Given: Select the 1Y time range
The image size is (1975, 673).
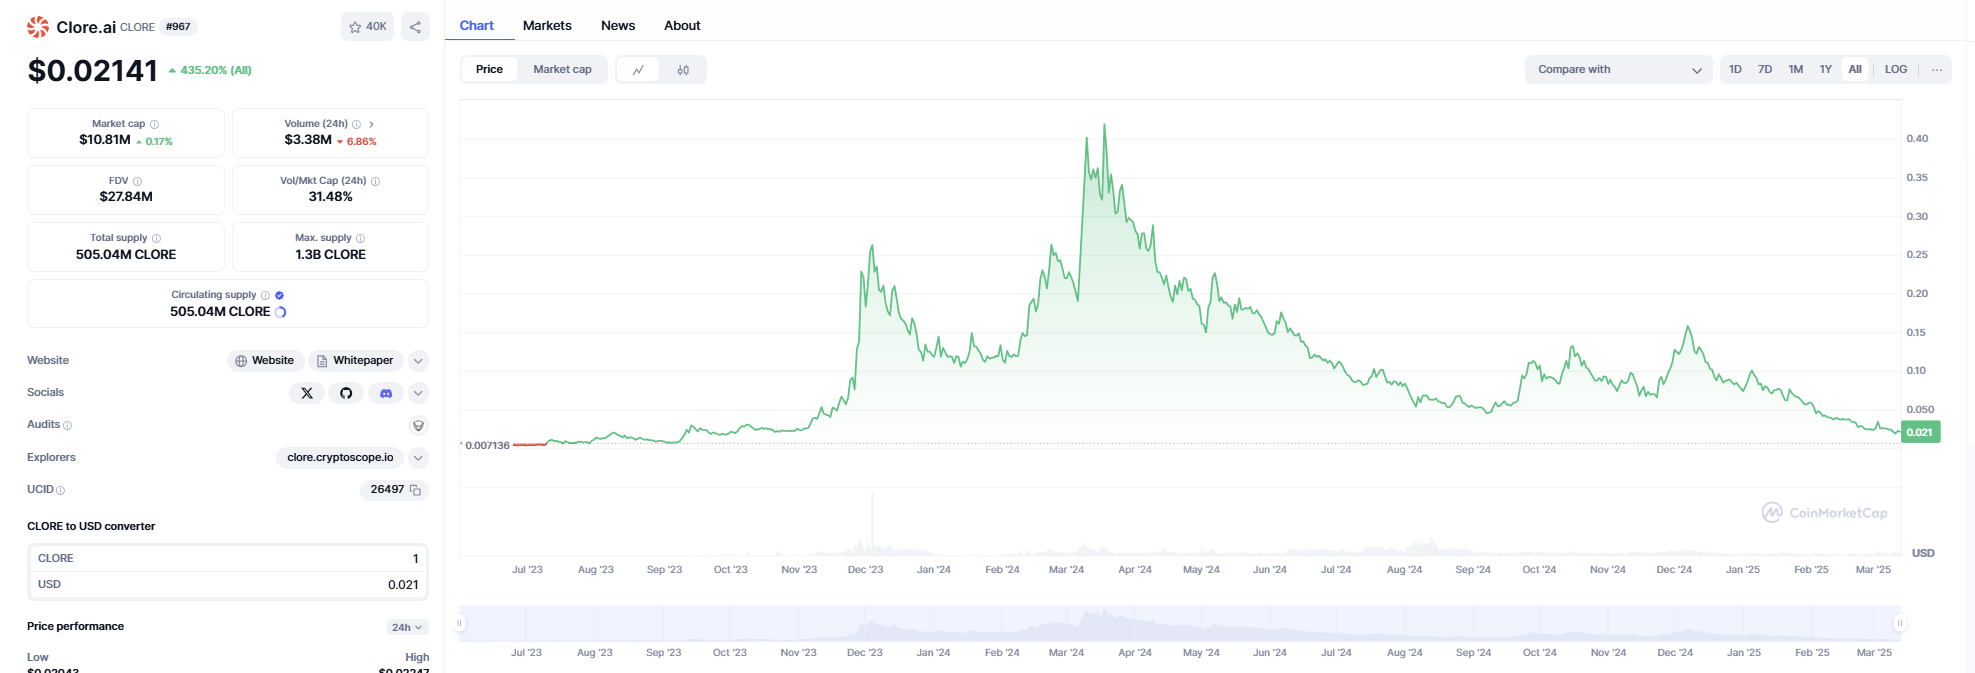Looking at the screenshot, I should [1826, 70].
